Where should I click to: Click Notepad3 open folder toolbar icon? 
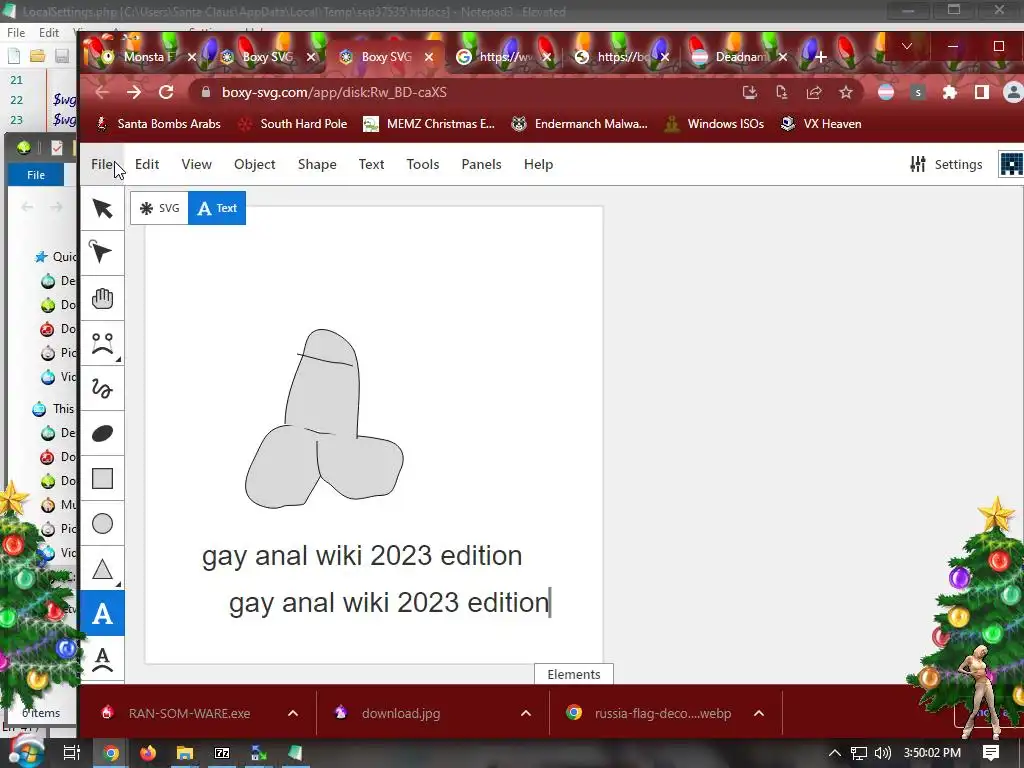pos(37,56)
